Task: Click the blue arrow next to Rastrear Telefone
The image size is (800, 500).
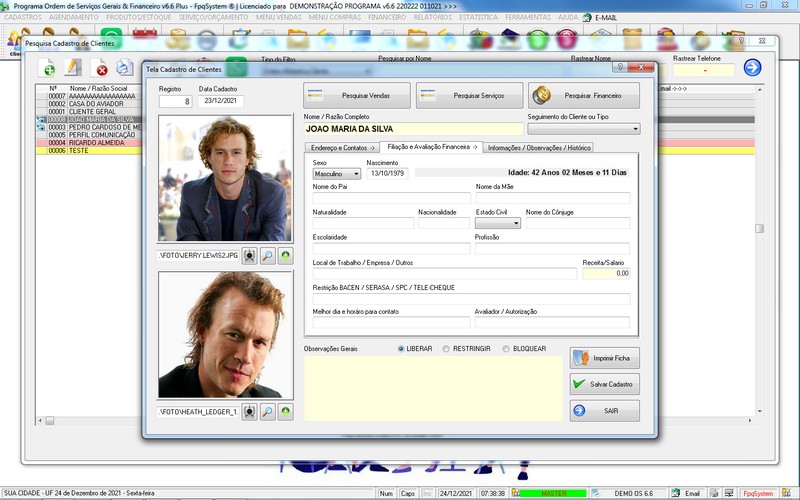Action: pos(752,67)
